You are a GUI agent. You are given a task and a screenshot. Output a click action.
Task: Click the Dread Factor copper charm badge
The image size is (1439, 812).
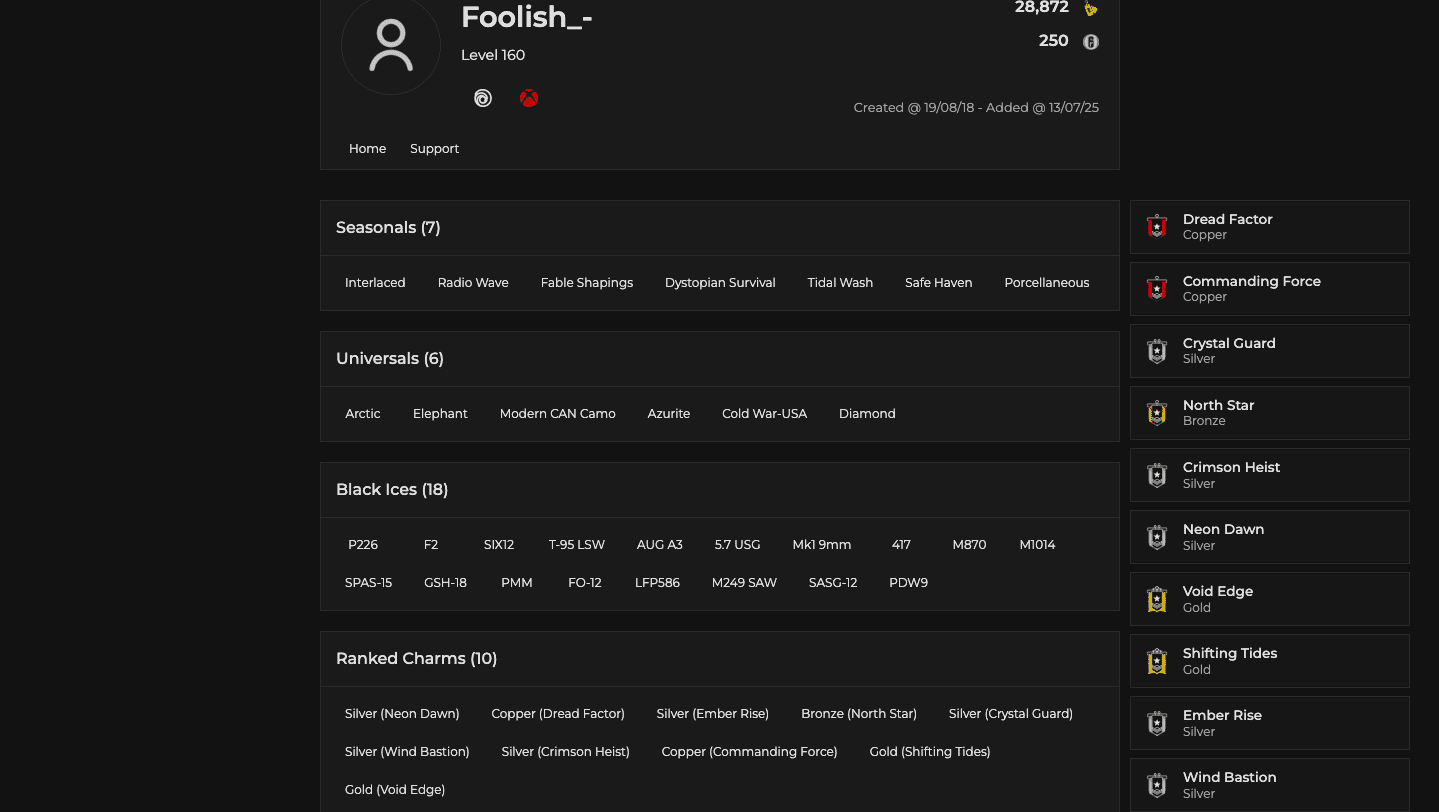[1156, 226]
